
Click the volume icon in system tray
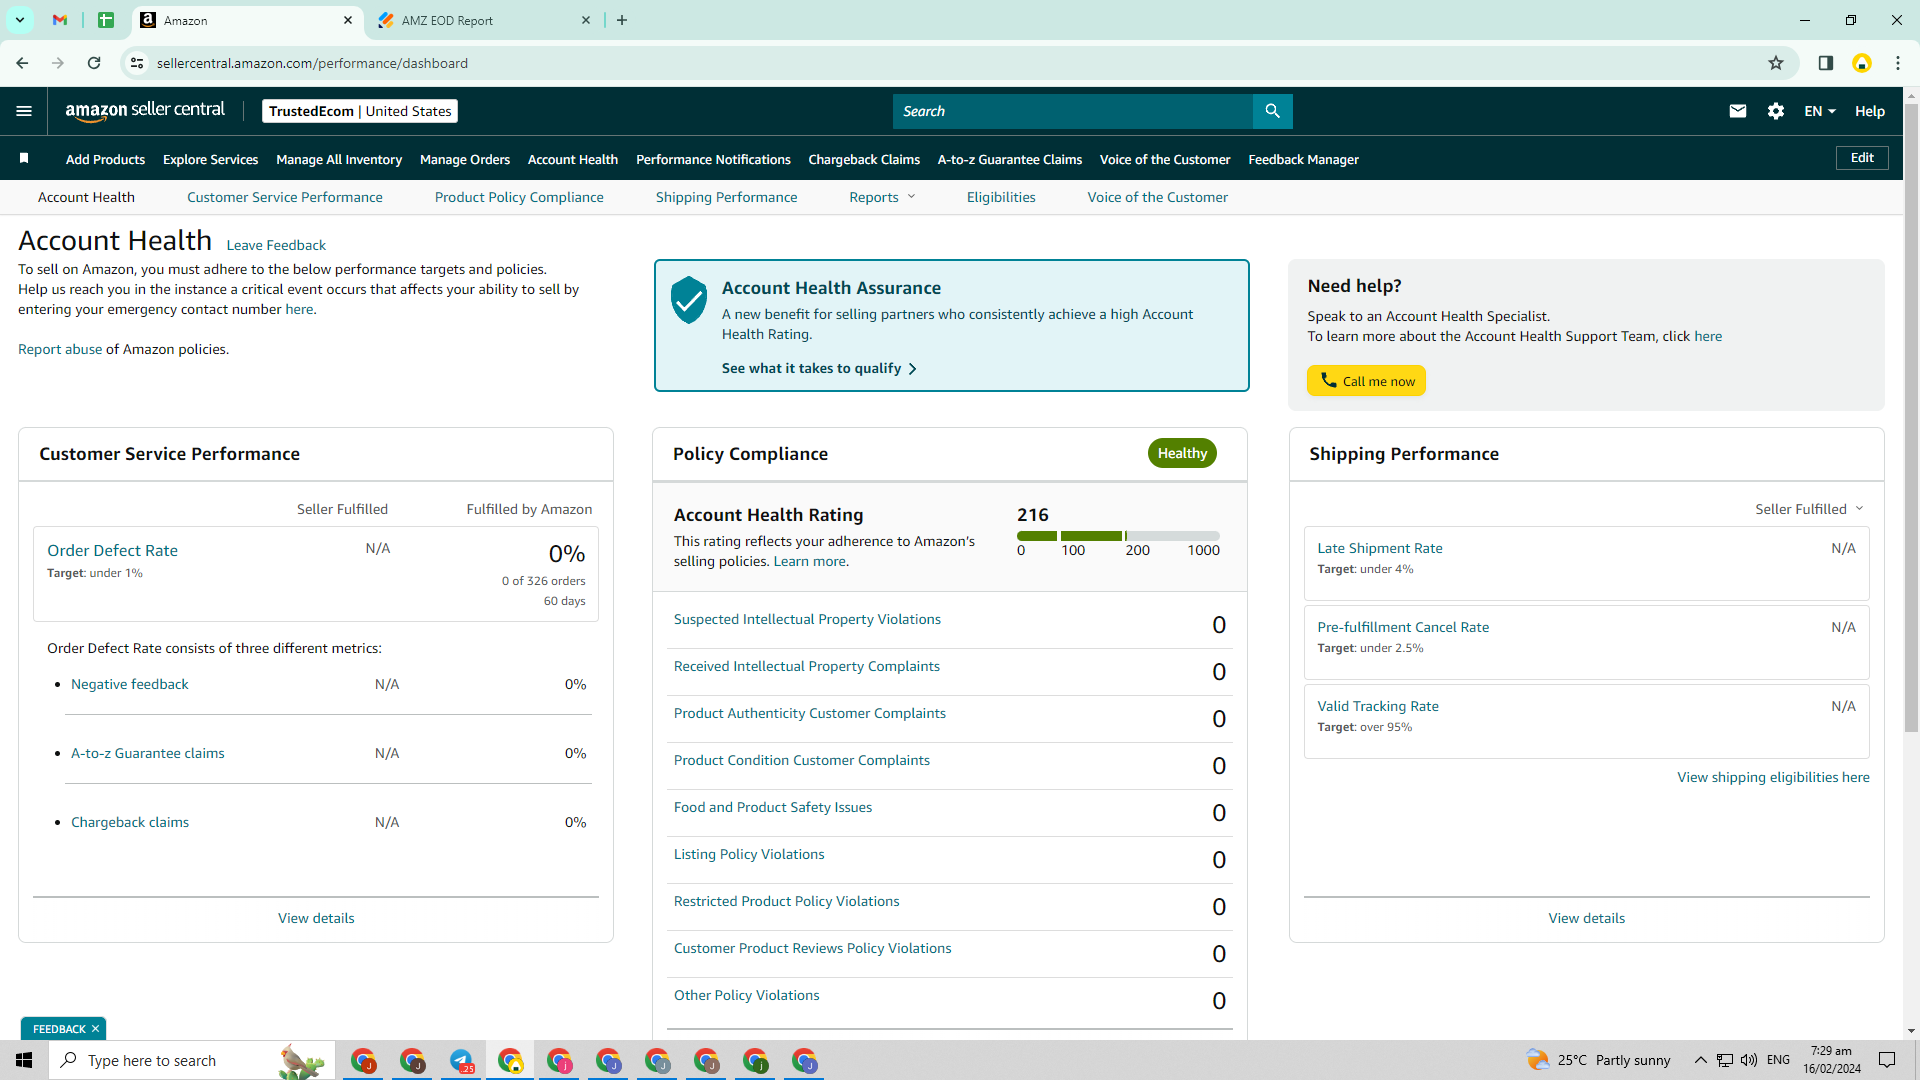click(1749, 1060)
